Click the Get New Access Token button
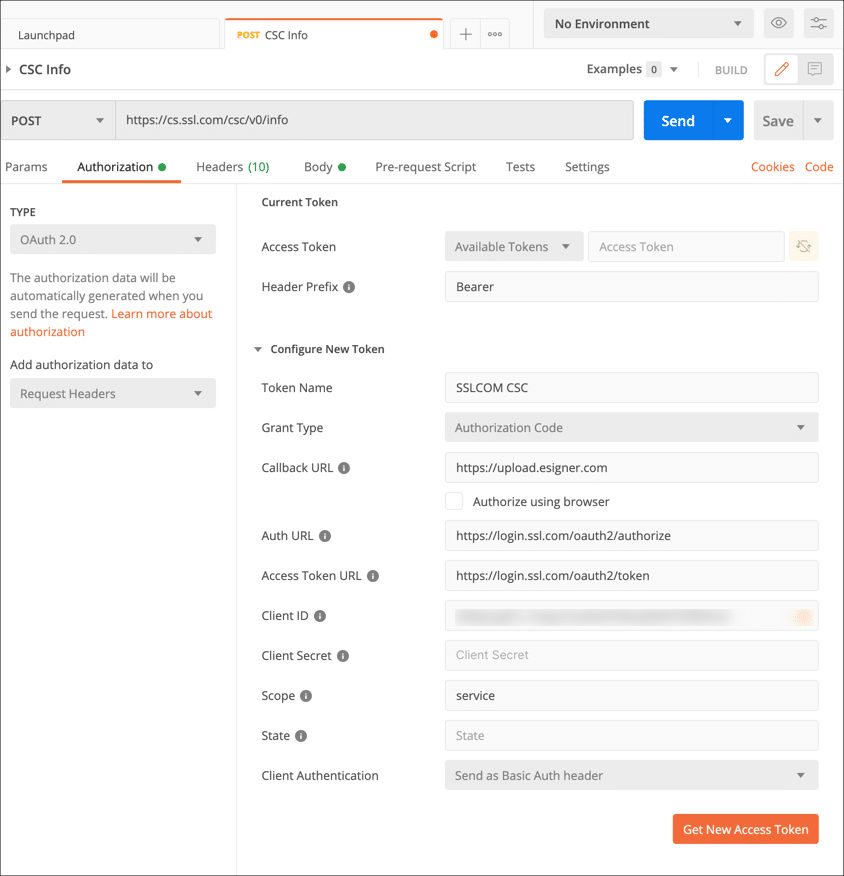This screenshot has width=844, height=876. pos(745,829)
